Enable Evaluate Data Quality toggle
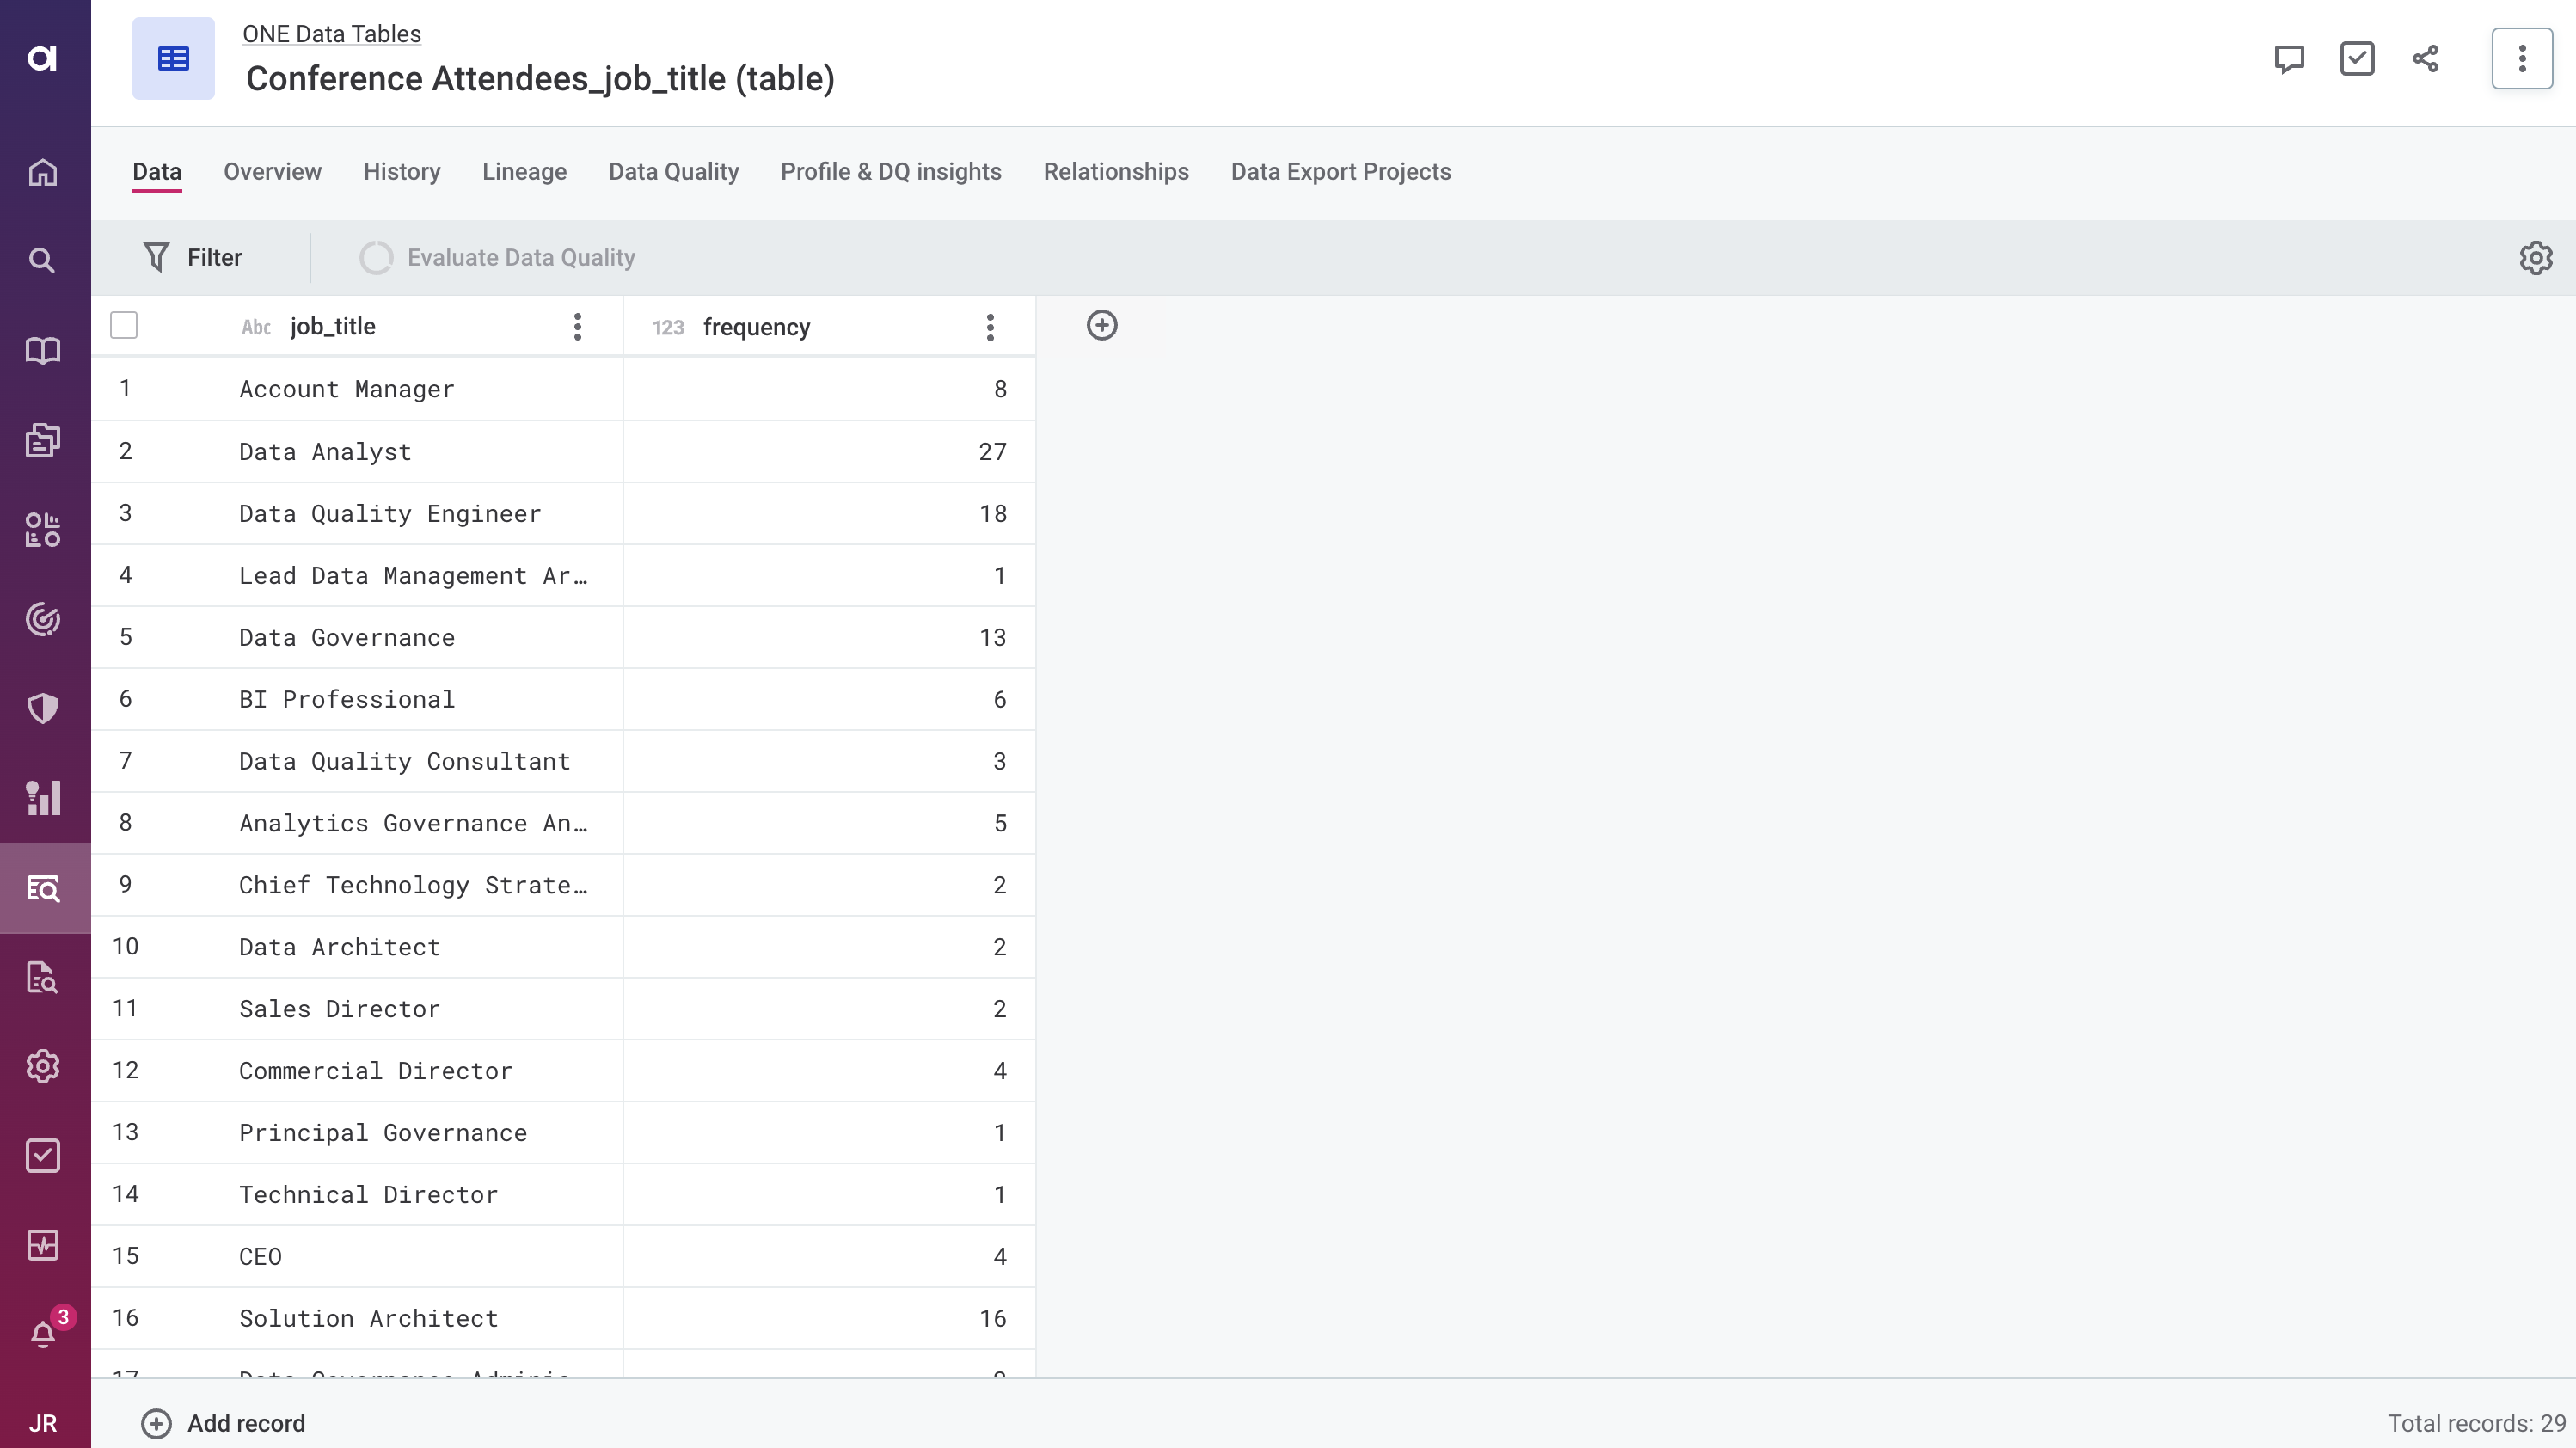2576x1448 pixels. pyautogui.click(x=375, y=257)
